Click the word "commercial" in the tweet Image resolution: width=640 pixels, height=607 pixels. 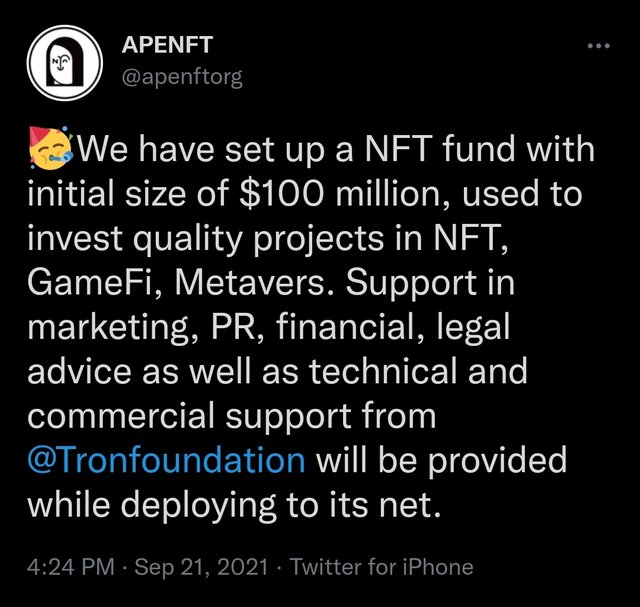pyautogui.click(x=121, y=416)
